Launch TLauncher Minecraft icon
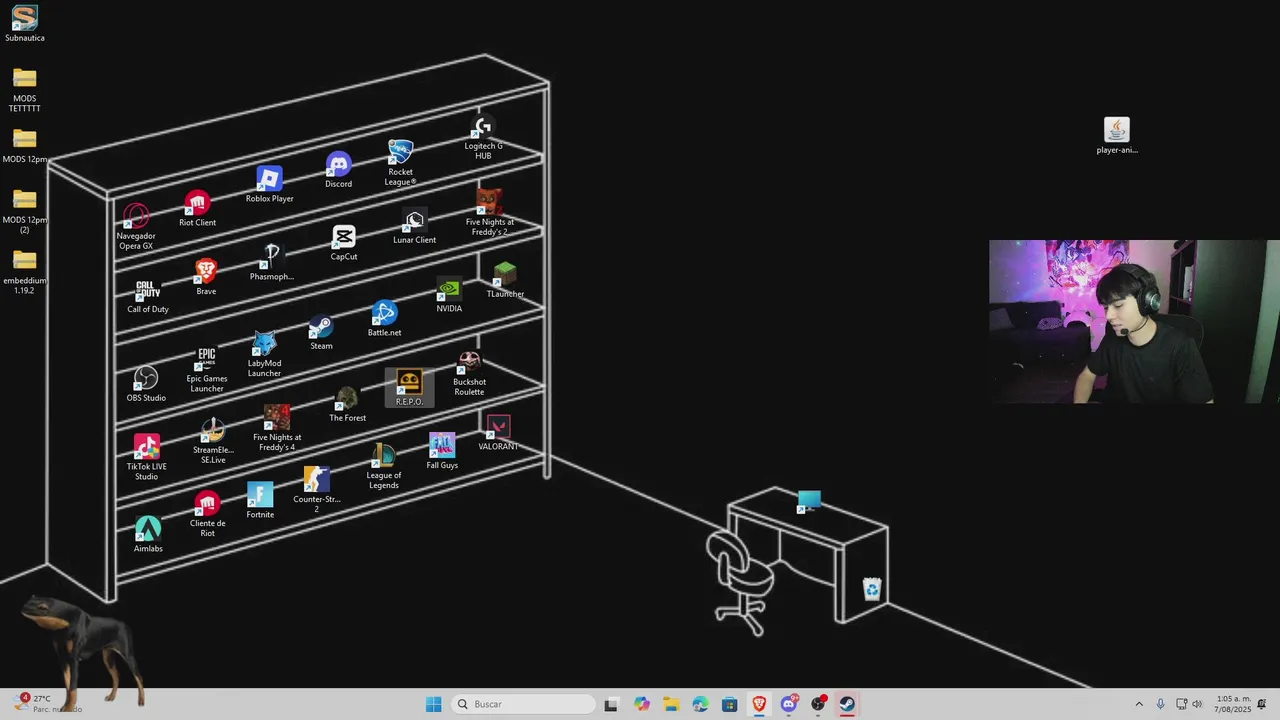The width and height of the screenshot is (1280, 720). 505,280
